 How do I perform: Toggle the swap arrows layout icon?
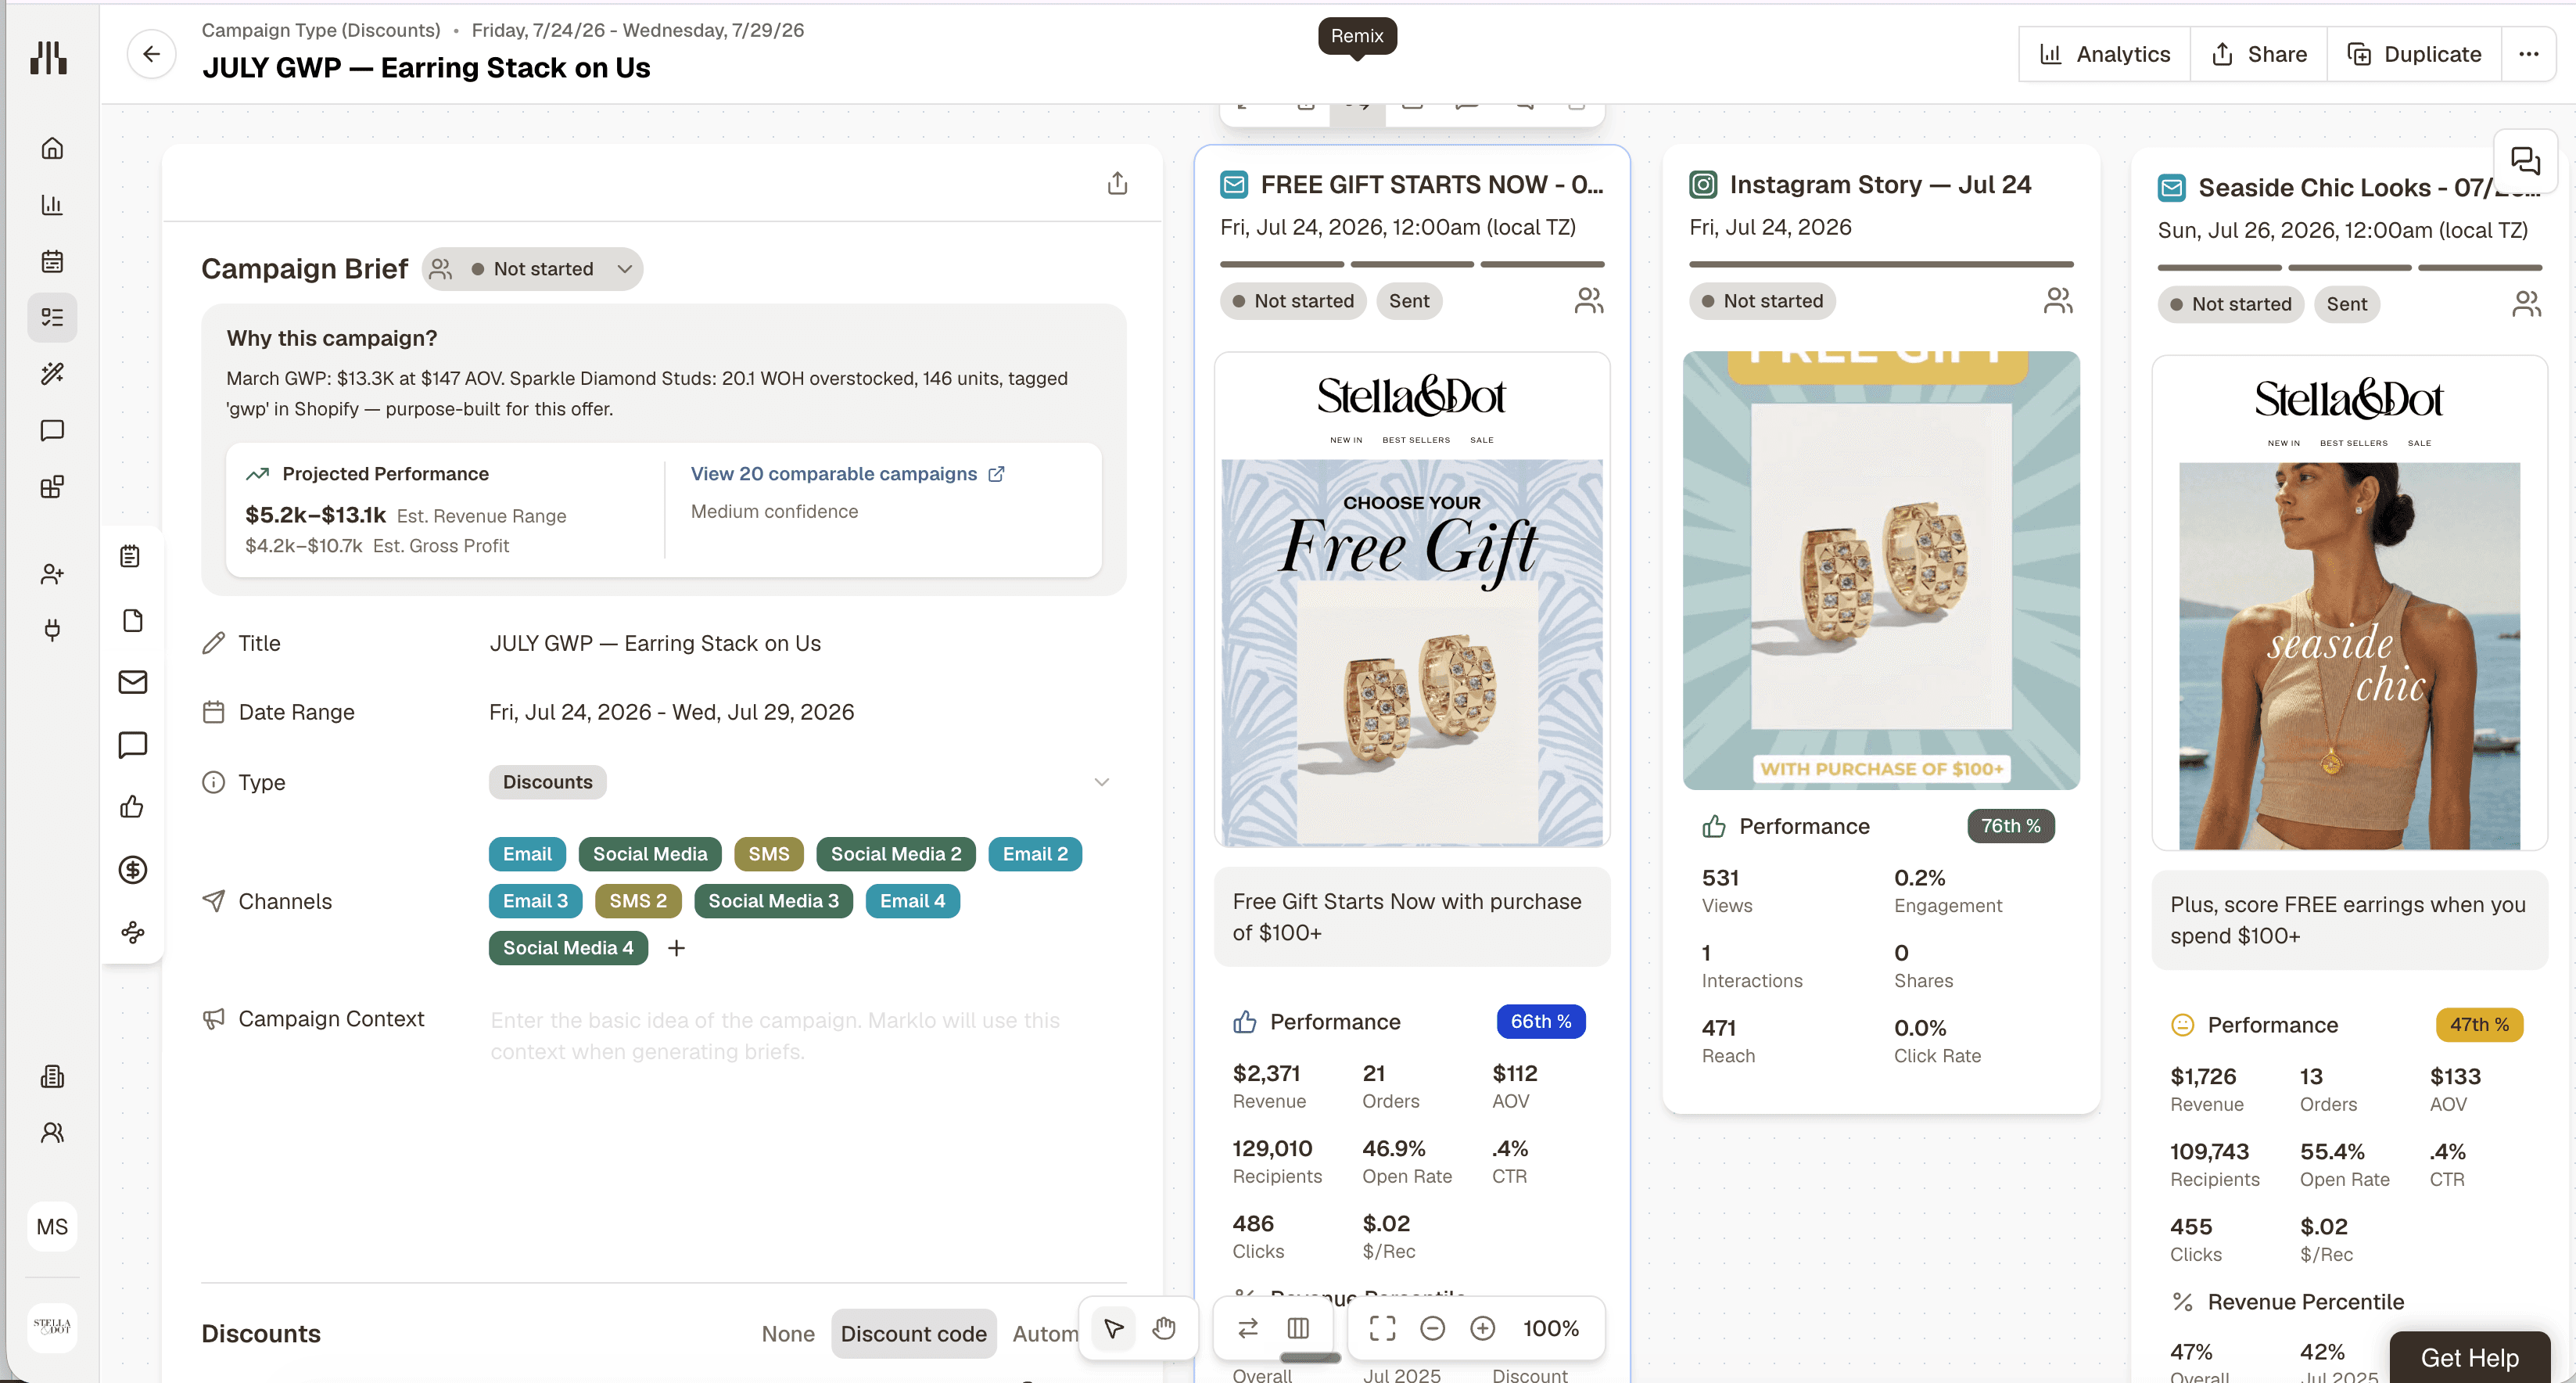(x=1247, y=1328)
